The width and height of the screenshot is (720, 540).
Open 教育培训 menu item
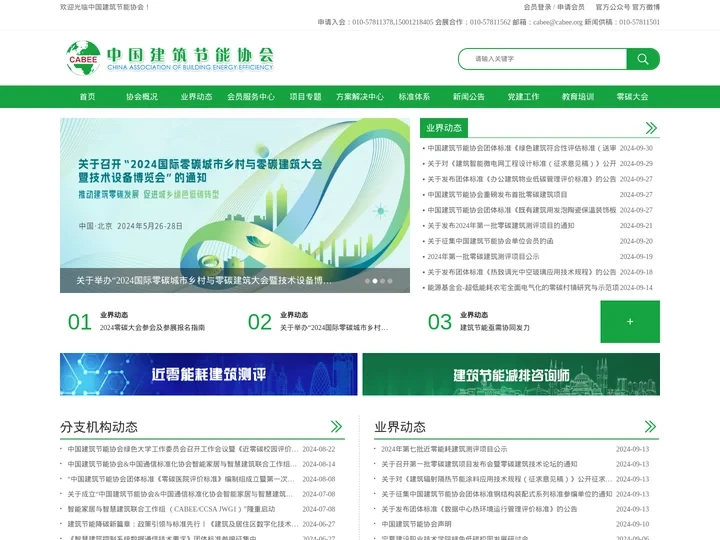[578, 96]
